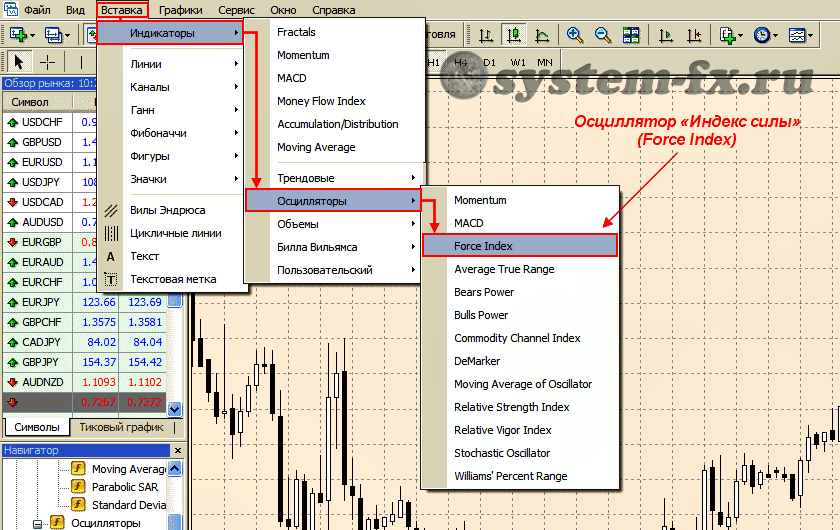
Task: Select the H4 timeframe button
Action: click(461, 62)
